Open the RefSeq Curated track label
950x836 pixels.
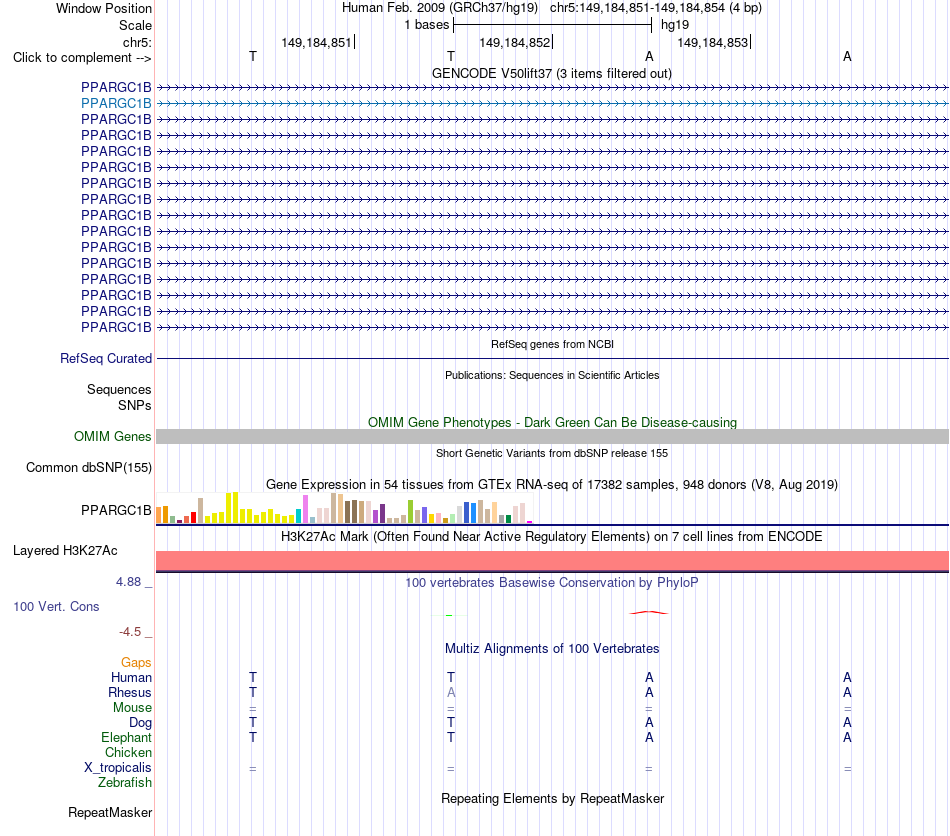pyautogui.click(x=105, y=359)
